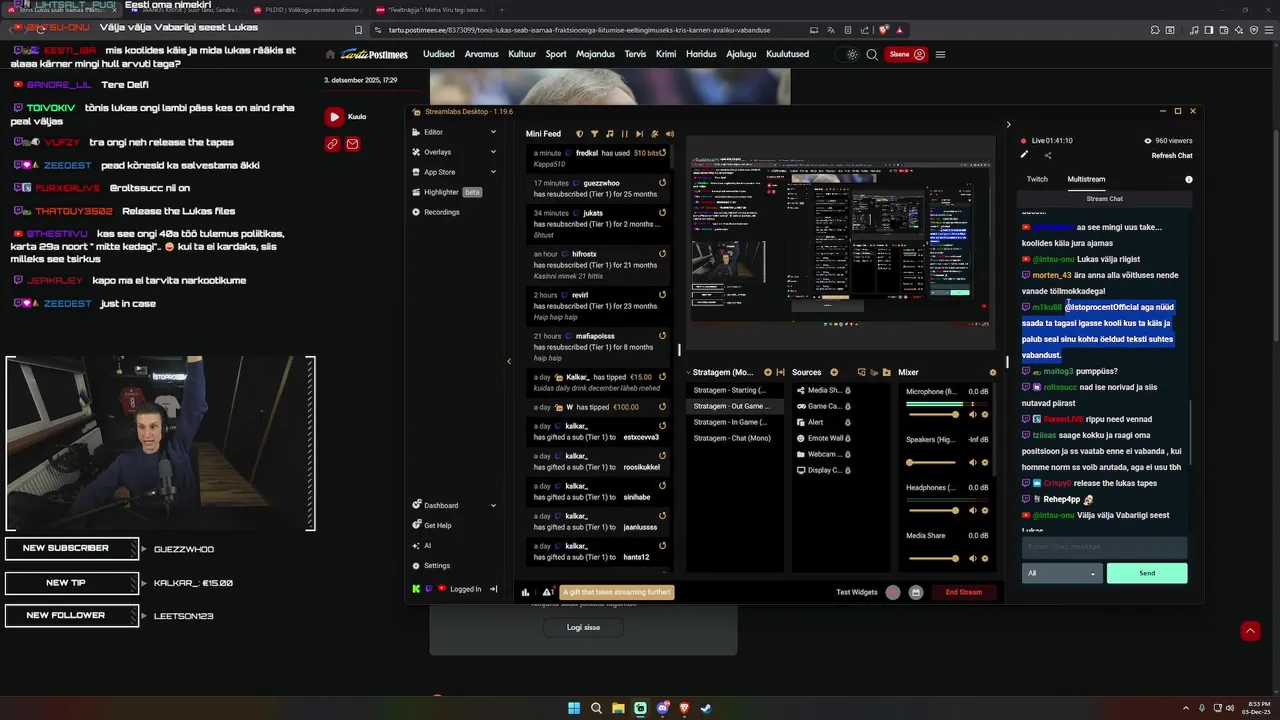Replay the revirl resubscribed alert
The image size is (1280, 720).
pyautogui.click(x=662, y=295)
